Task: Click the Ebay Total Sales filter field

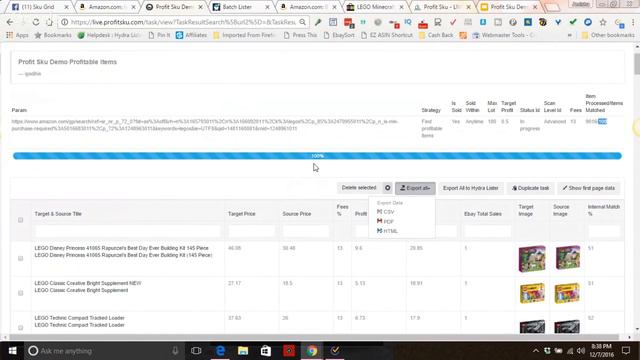Action: [487, 231]
